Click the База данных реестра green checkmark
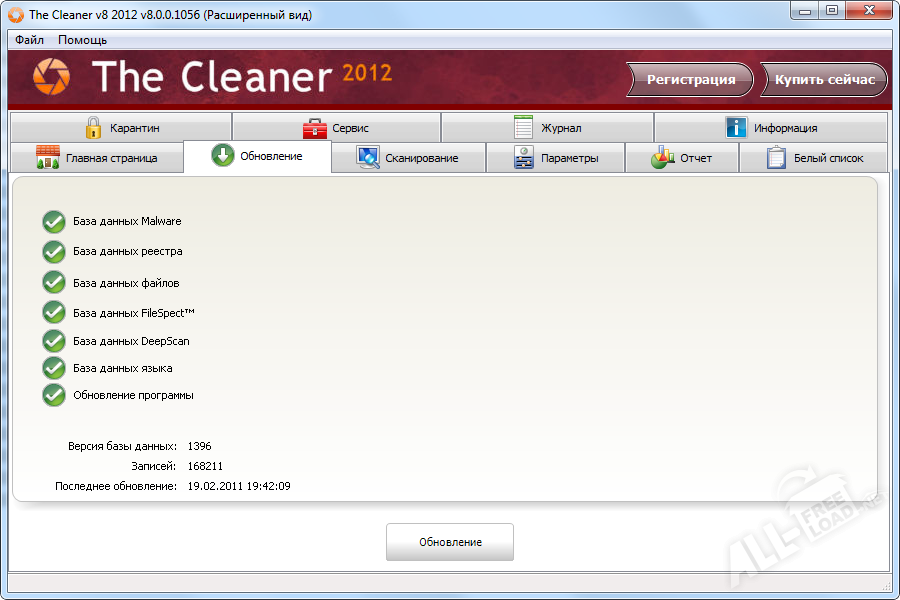The image size is (900, 600). 54,252
